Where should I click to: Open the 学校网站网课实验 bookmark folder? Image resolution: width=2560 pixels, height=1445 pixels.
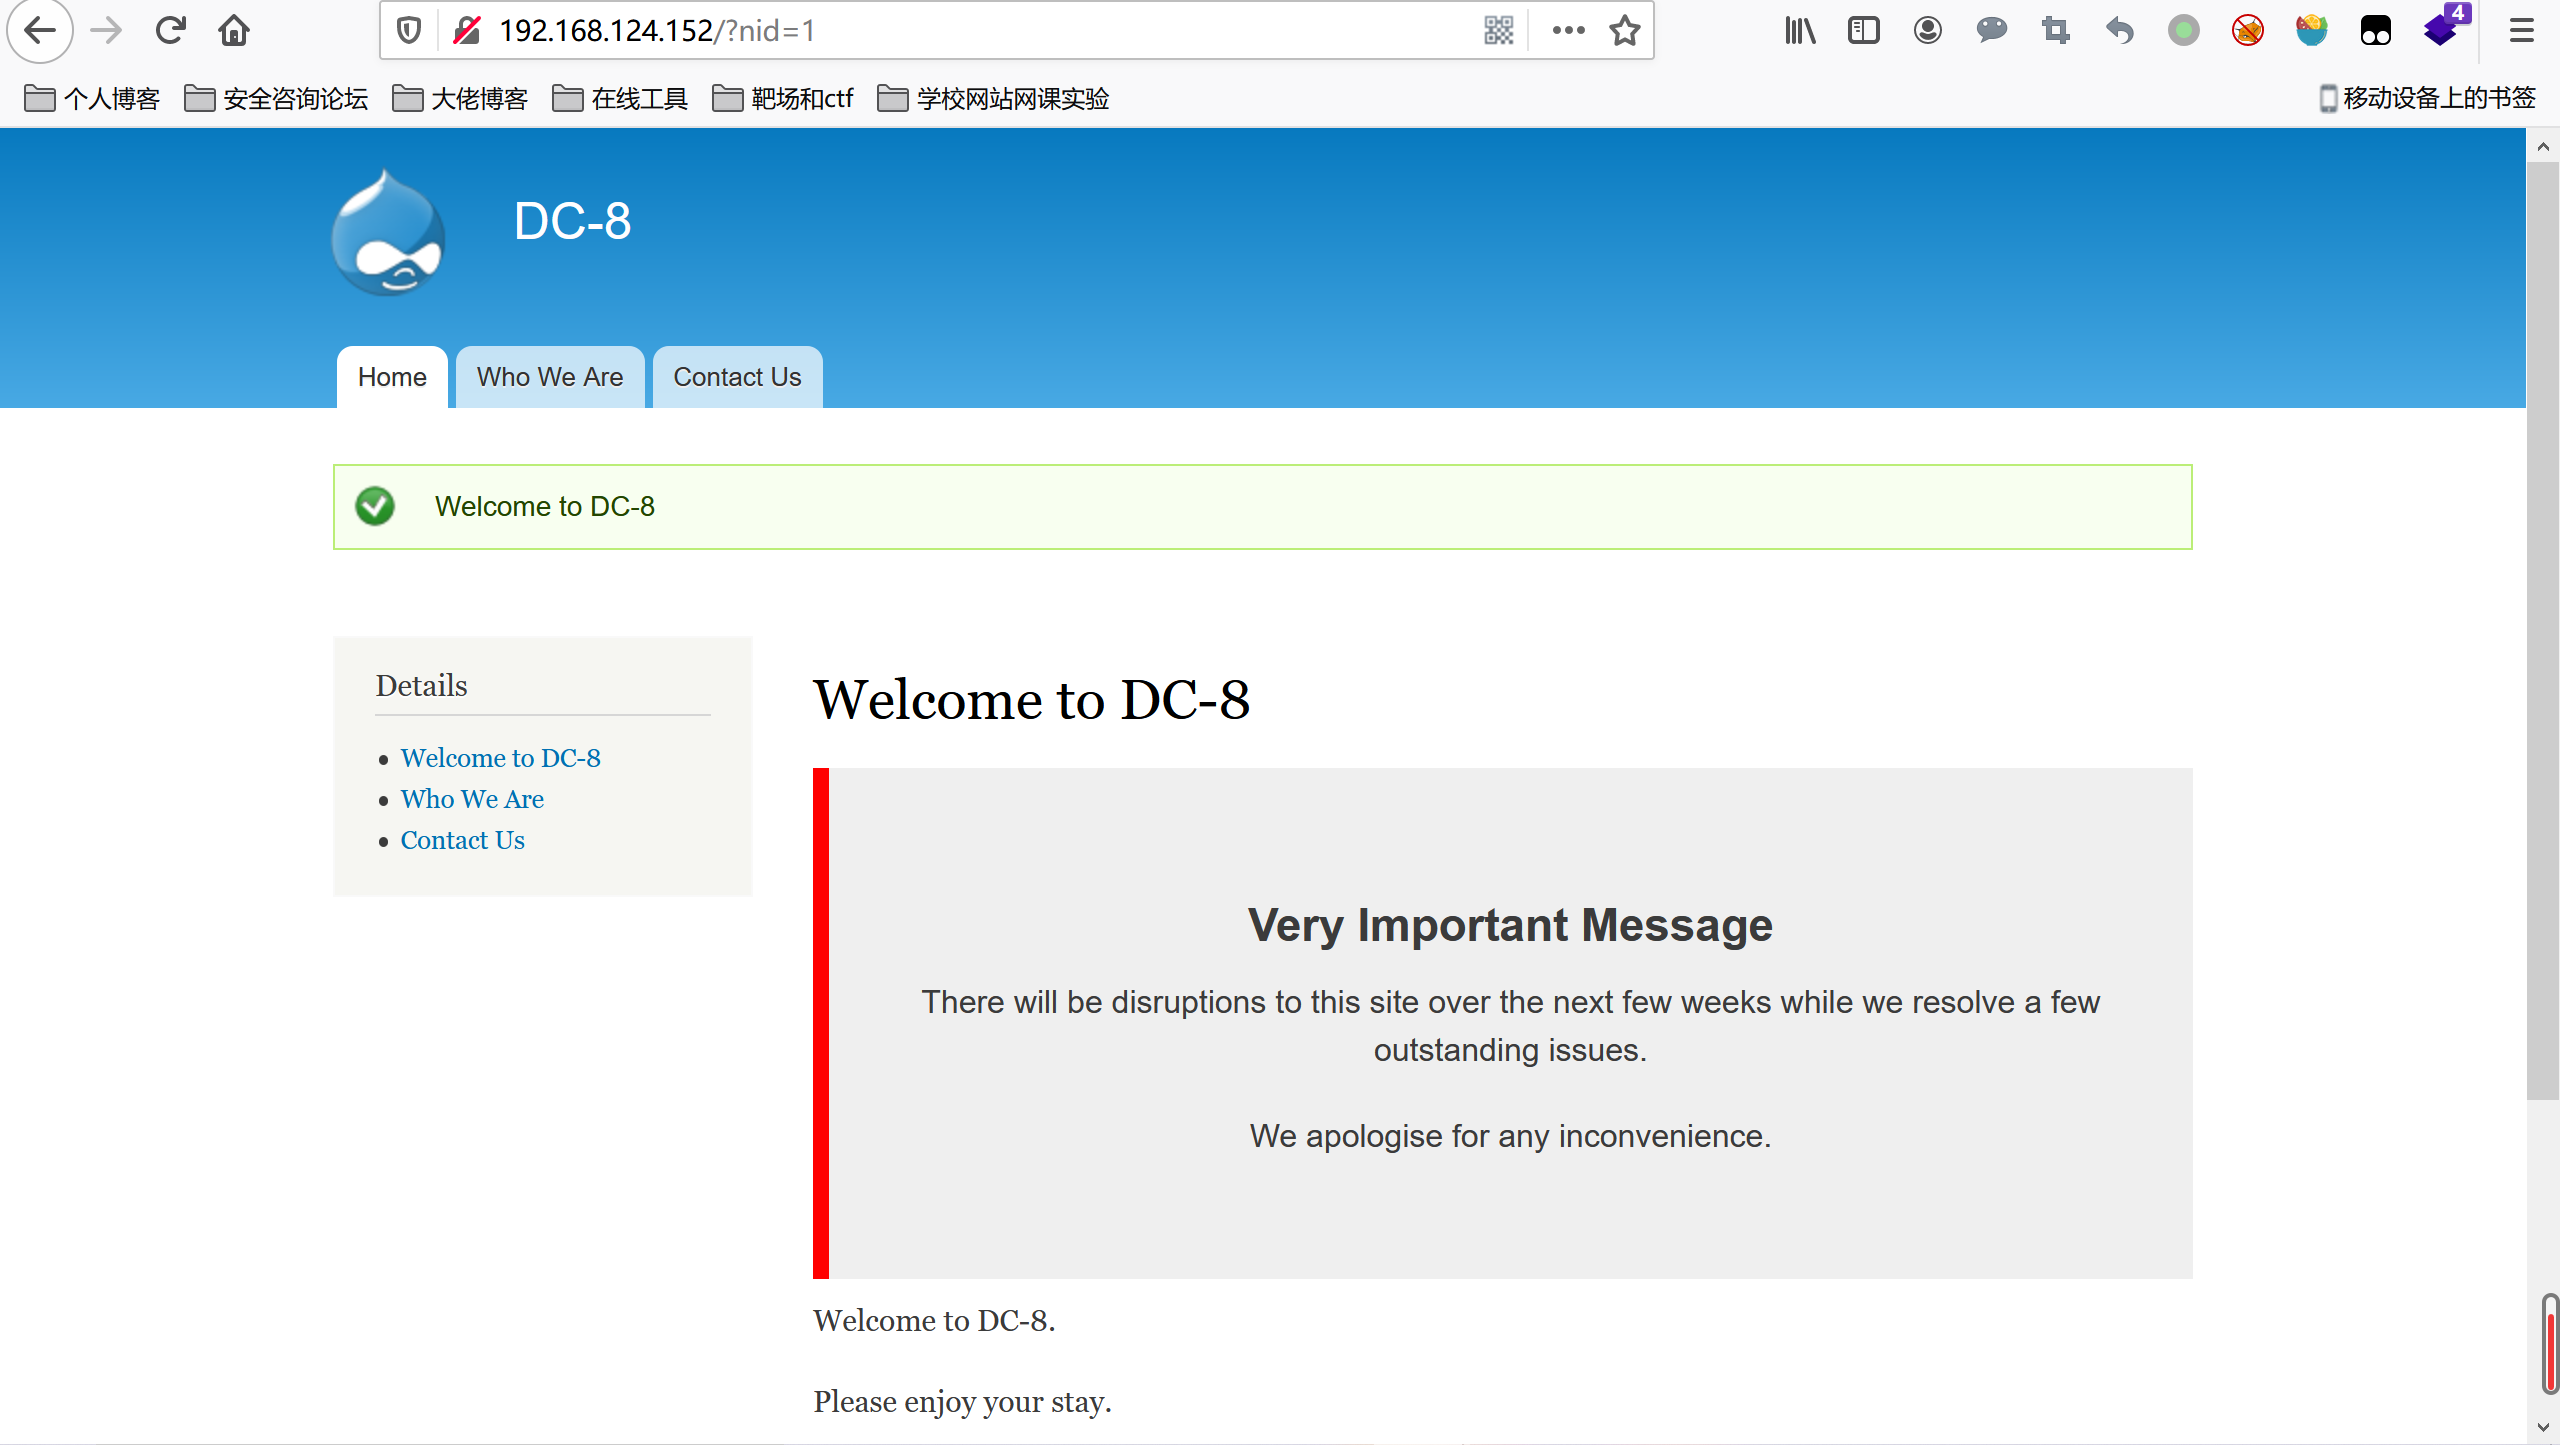(x=994, y=99)
